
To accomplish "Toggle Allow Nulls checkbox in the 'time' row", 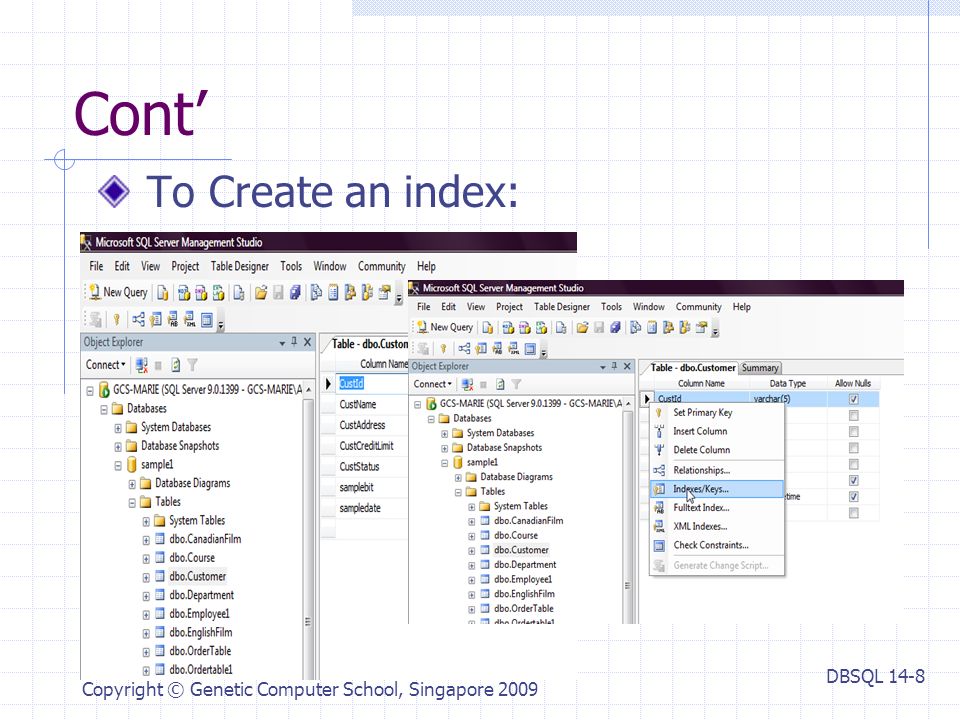I will point(853,497).
